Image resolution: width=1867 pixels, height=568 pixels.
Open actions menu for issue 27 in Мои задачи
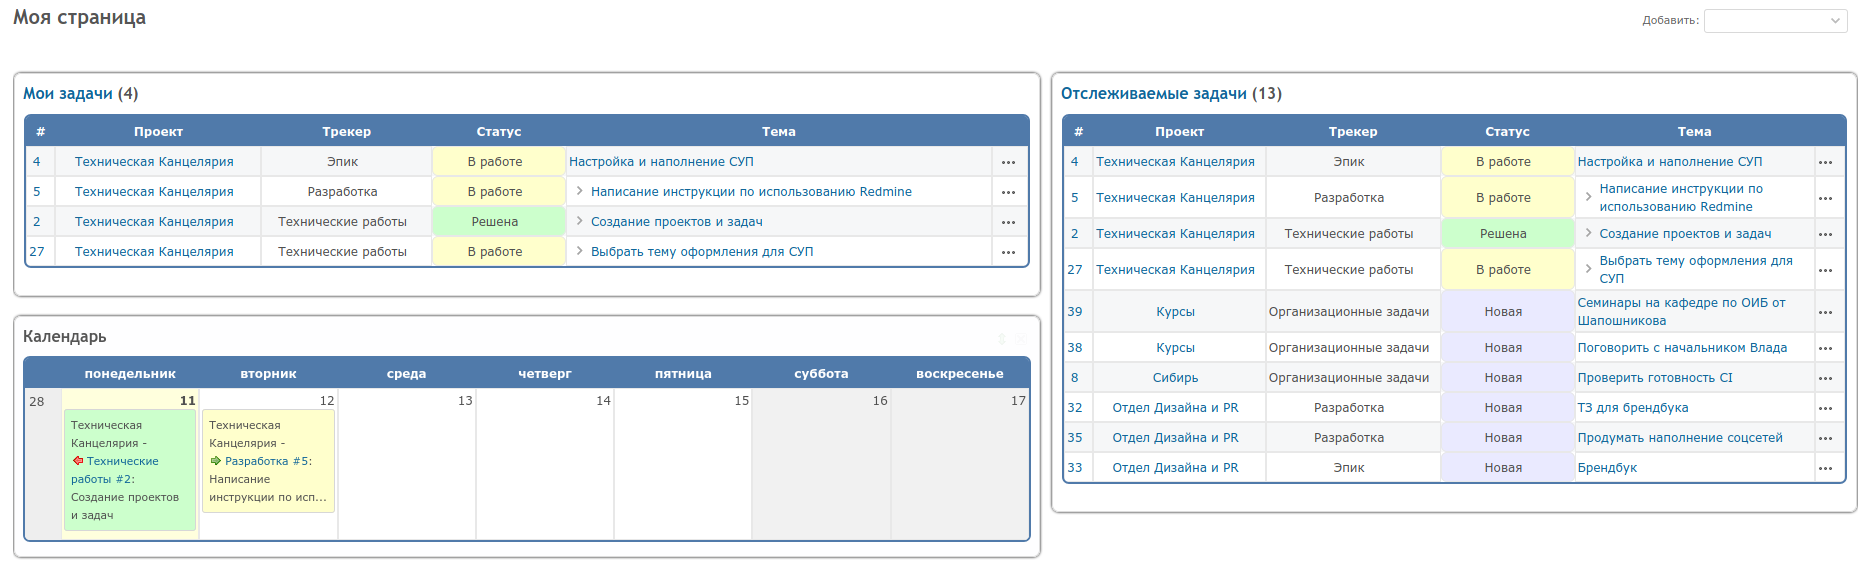point(1008,252)
